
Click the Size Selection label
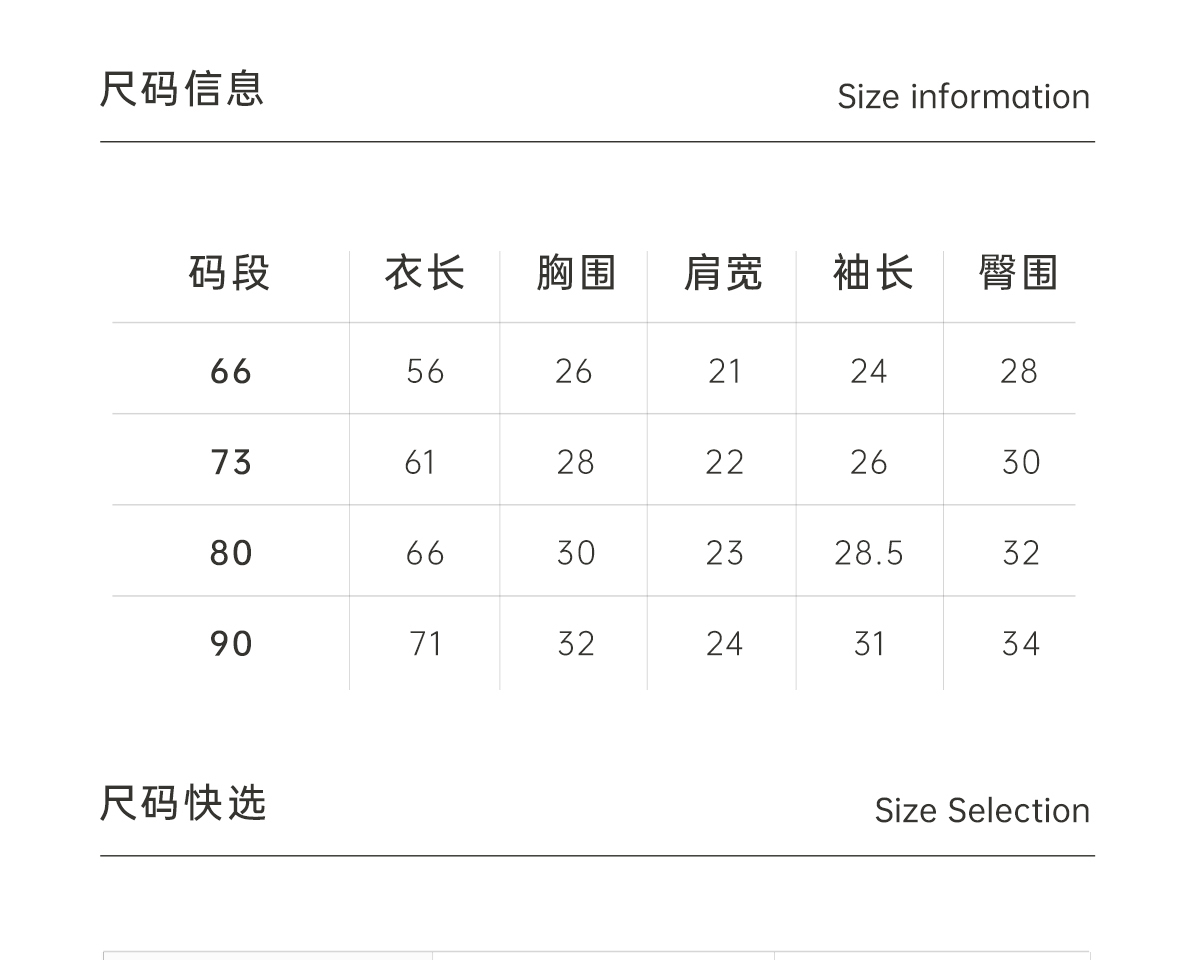[x=982, y=811]
